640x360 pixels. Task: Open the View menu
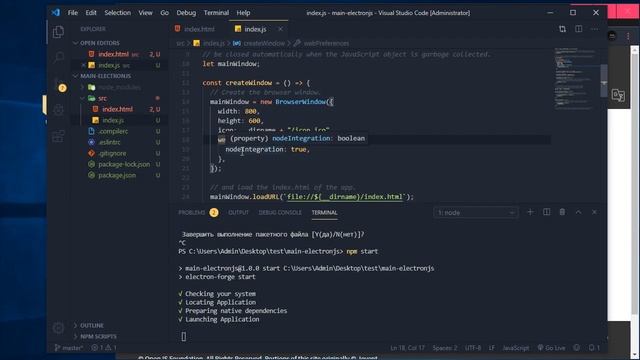(x=145, y=13)
